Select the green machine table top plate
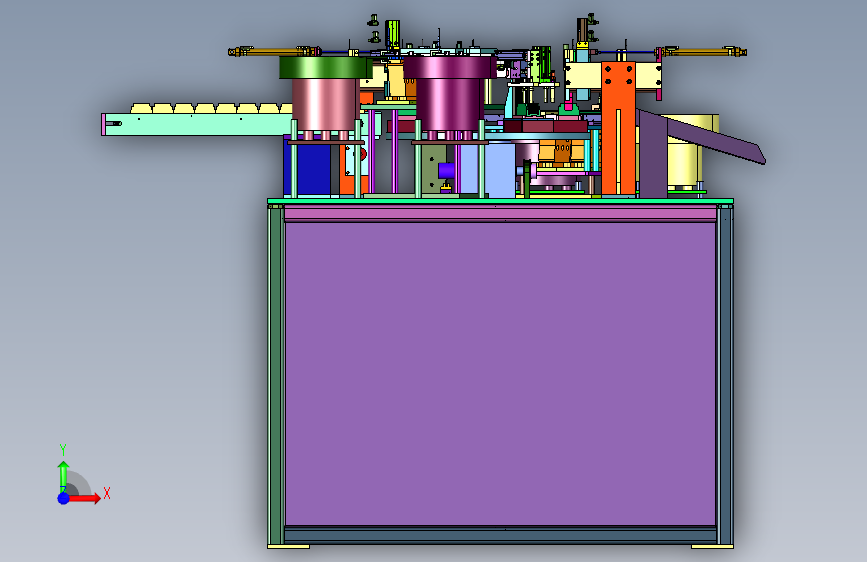 (500, 201)
